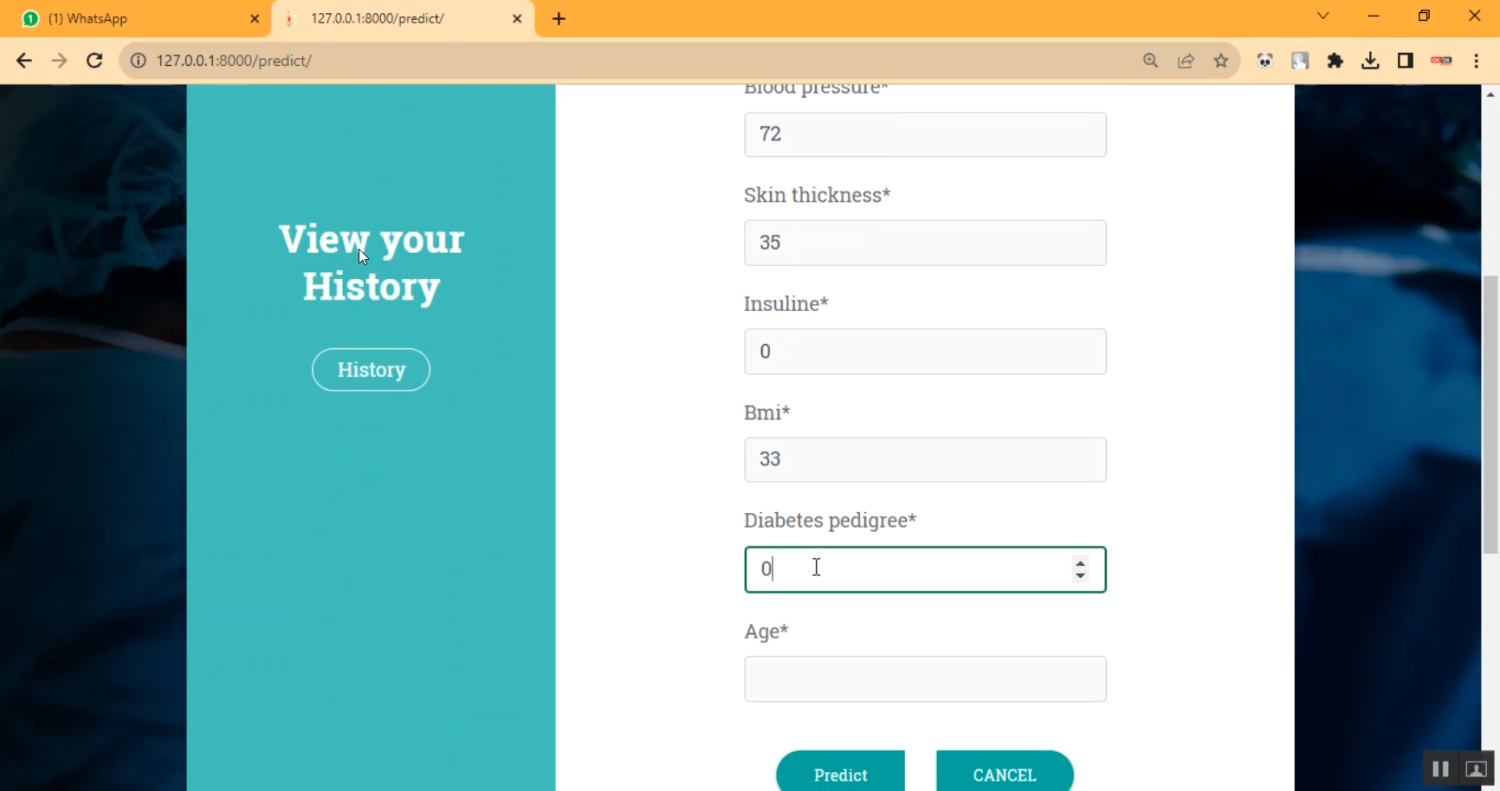
Task: Click the "Diabetes pedigree*" label
Action: pos(830,521)
